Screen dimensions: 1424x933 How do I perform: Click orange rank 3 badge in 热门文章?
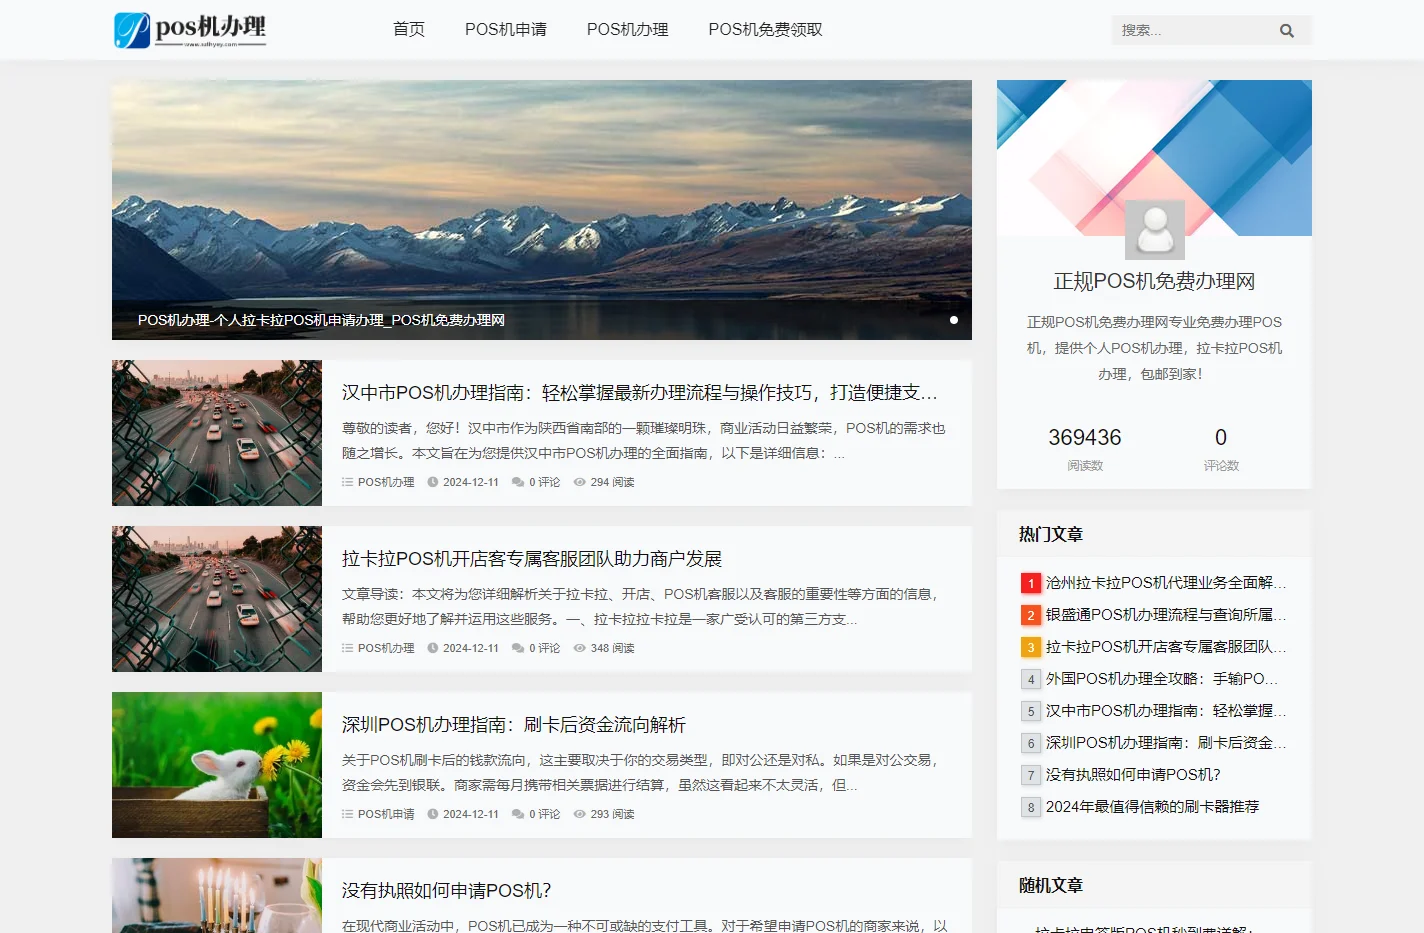[x=1030, y=647]
